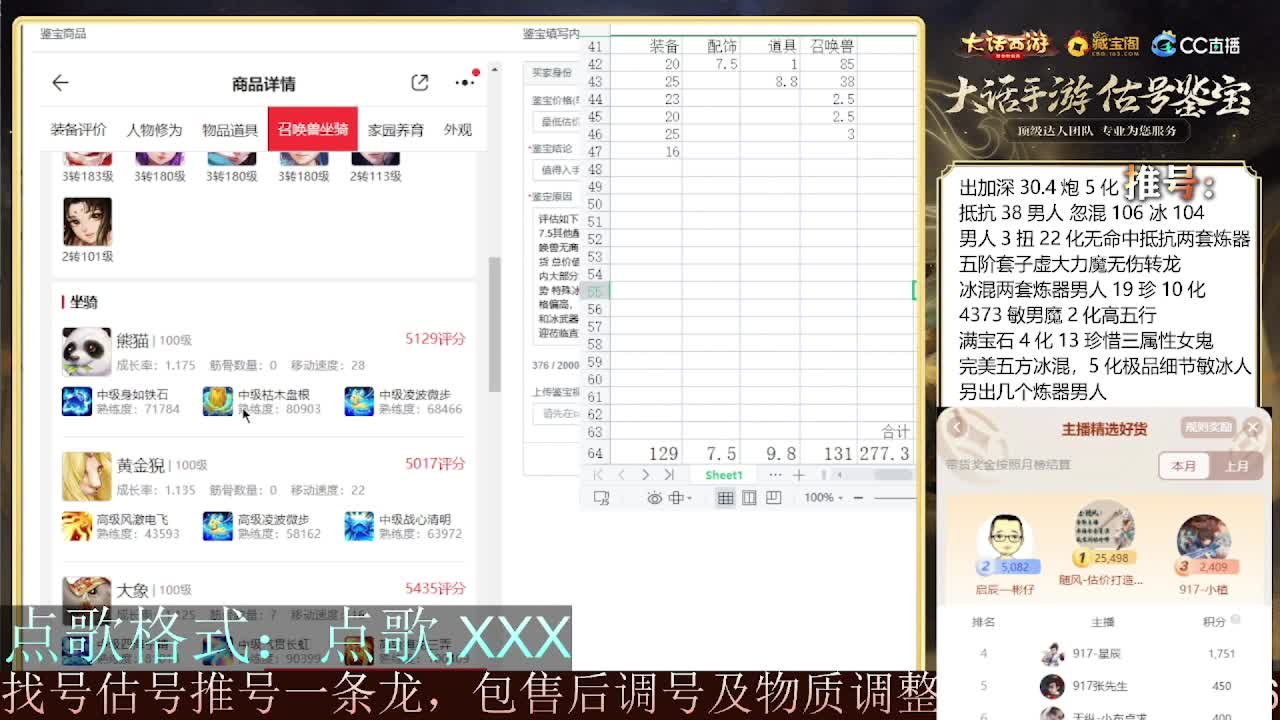The image size is (1280, 720).
Task: Go back using the 商品详情 arrow
Action: pyautogui.click(x=60, y=83)
